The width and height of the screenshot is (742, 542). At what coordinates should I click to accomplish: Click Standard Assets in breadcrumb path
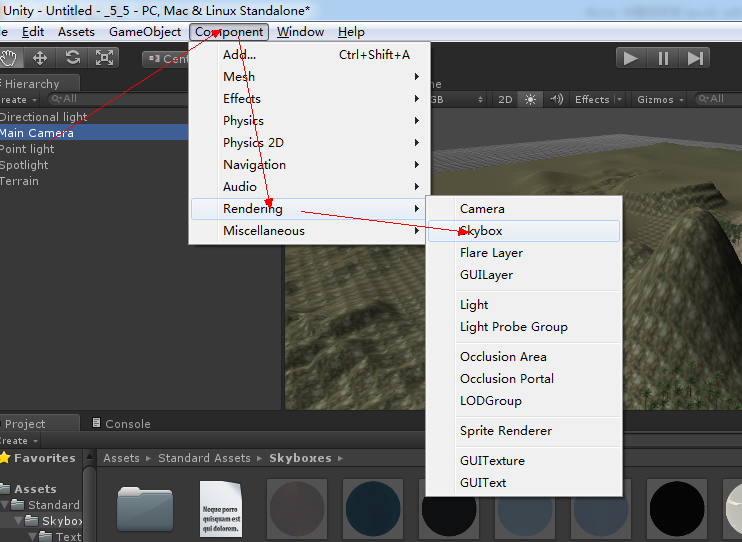(x=204, y=458)
